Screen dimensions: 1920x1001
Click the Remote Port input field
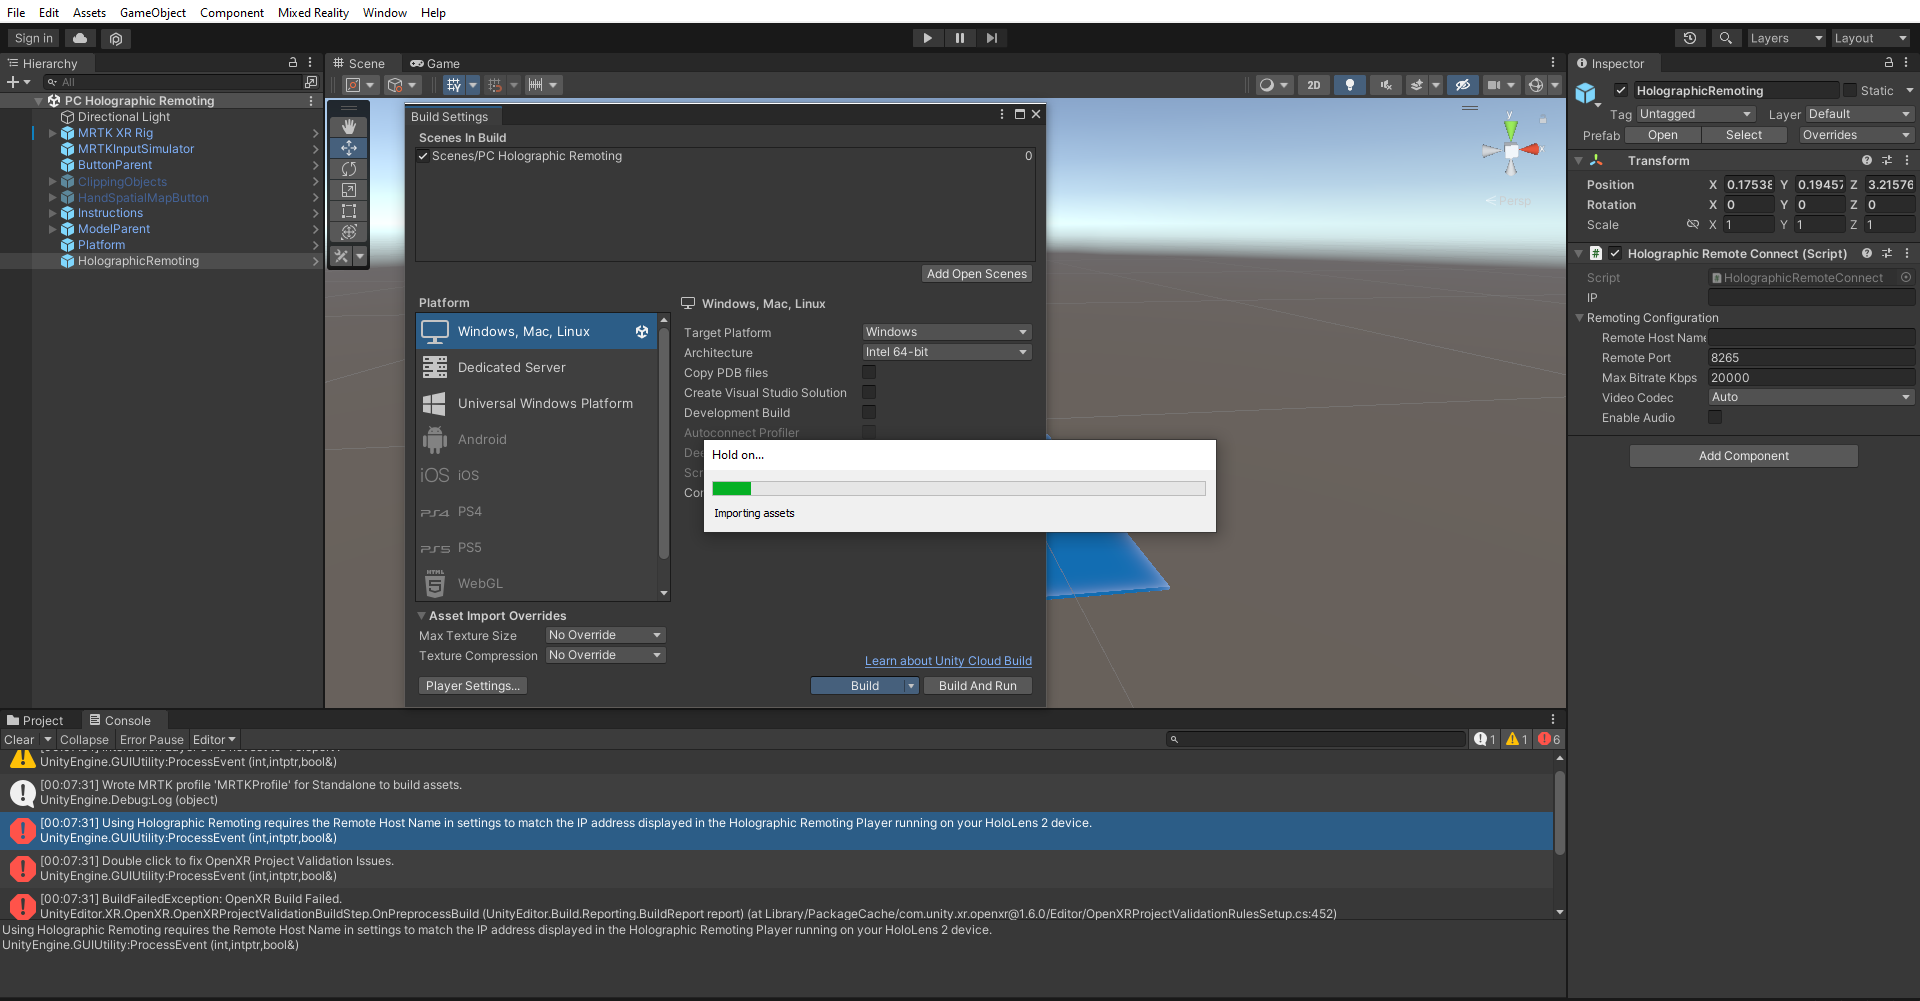pos(1810,357)
